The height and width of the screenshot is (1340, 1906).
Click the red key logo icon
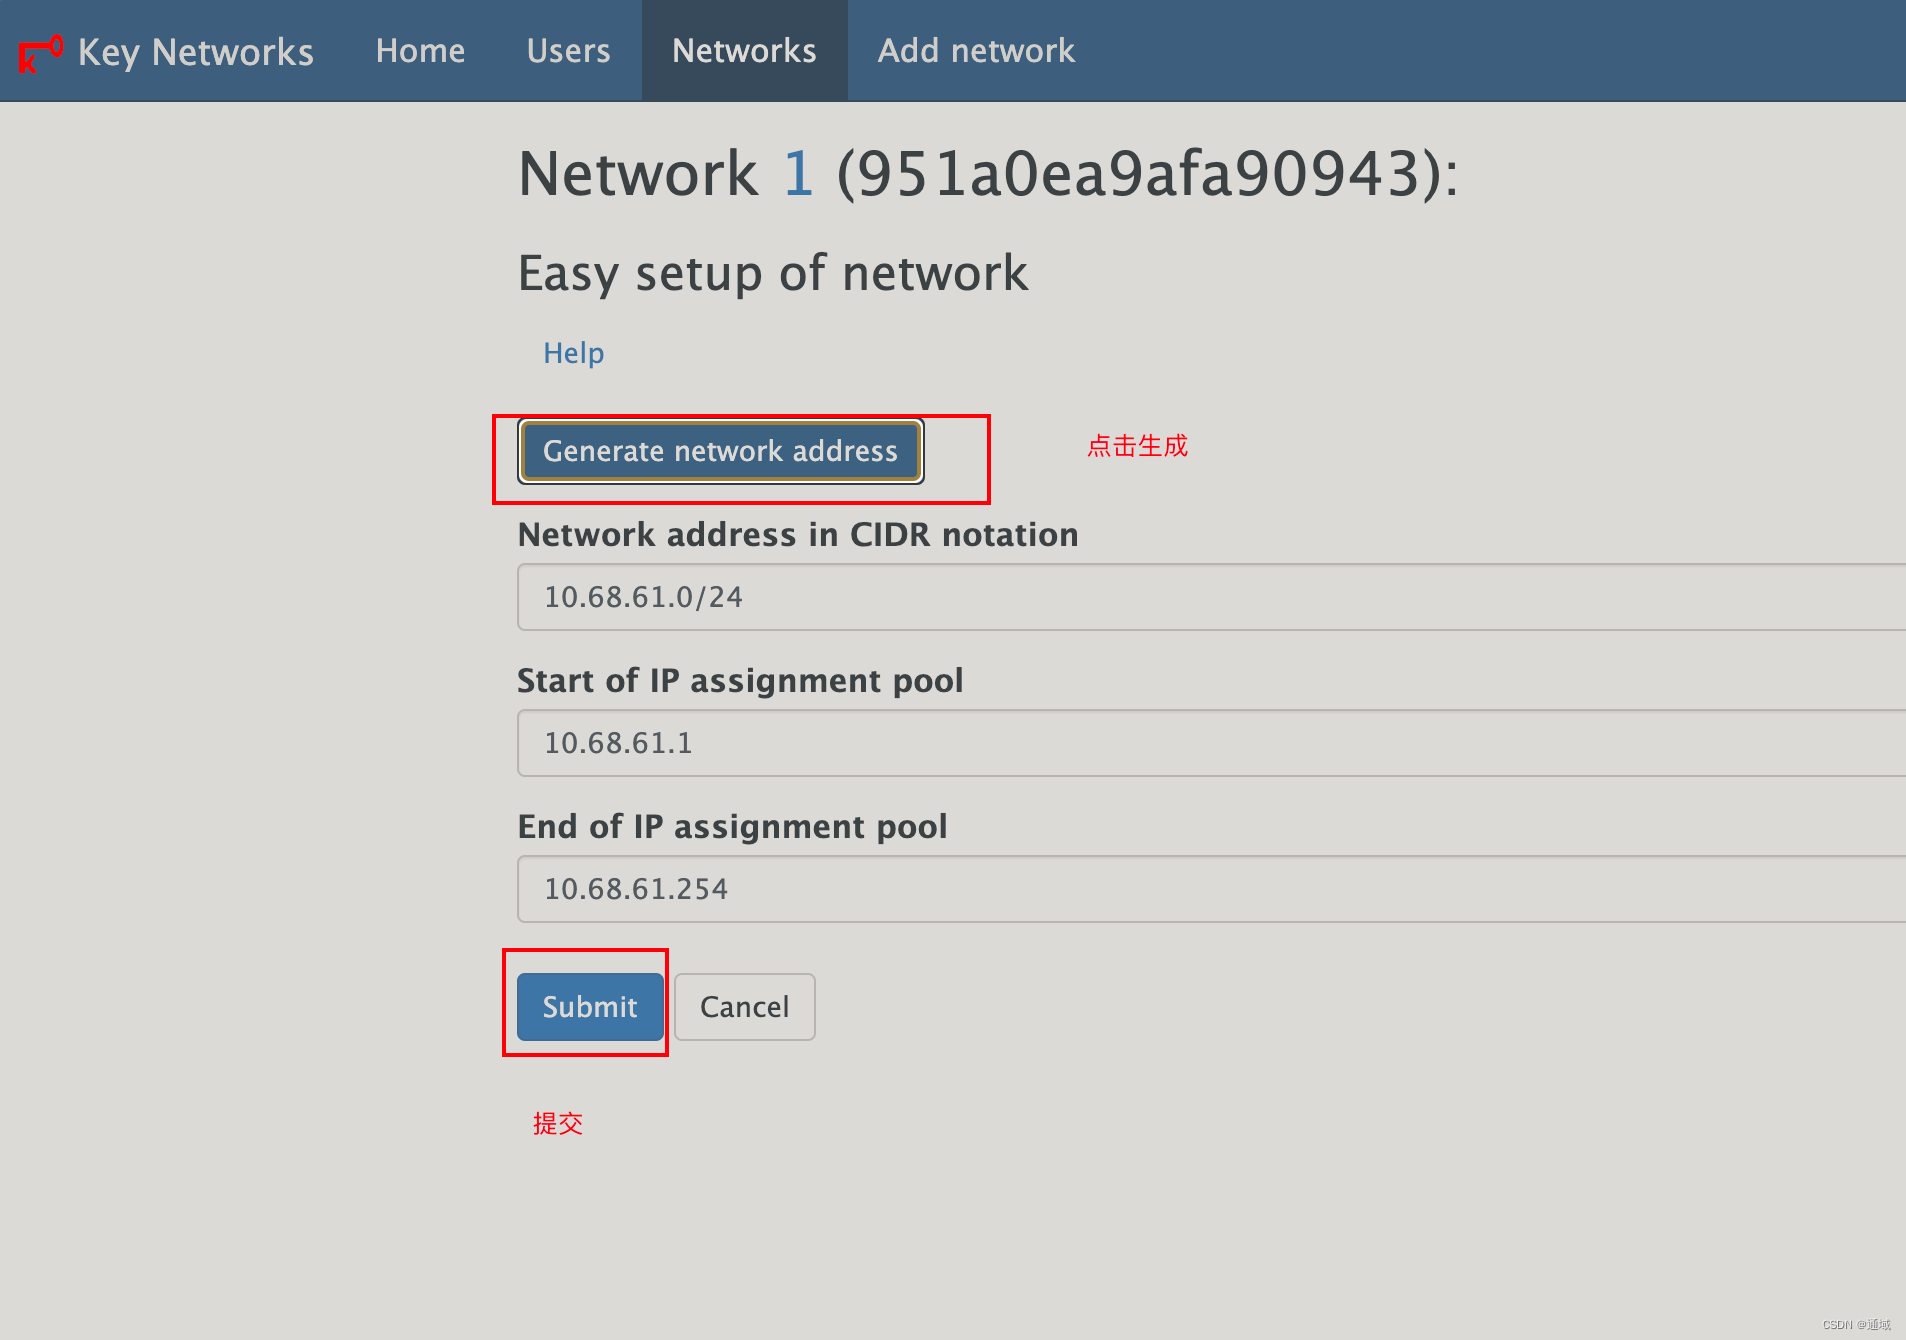(x=41, y=53)
